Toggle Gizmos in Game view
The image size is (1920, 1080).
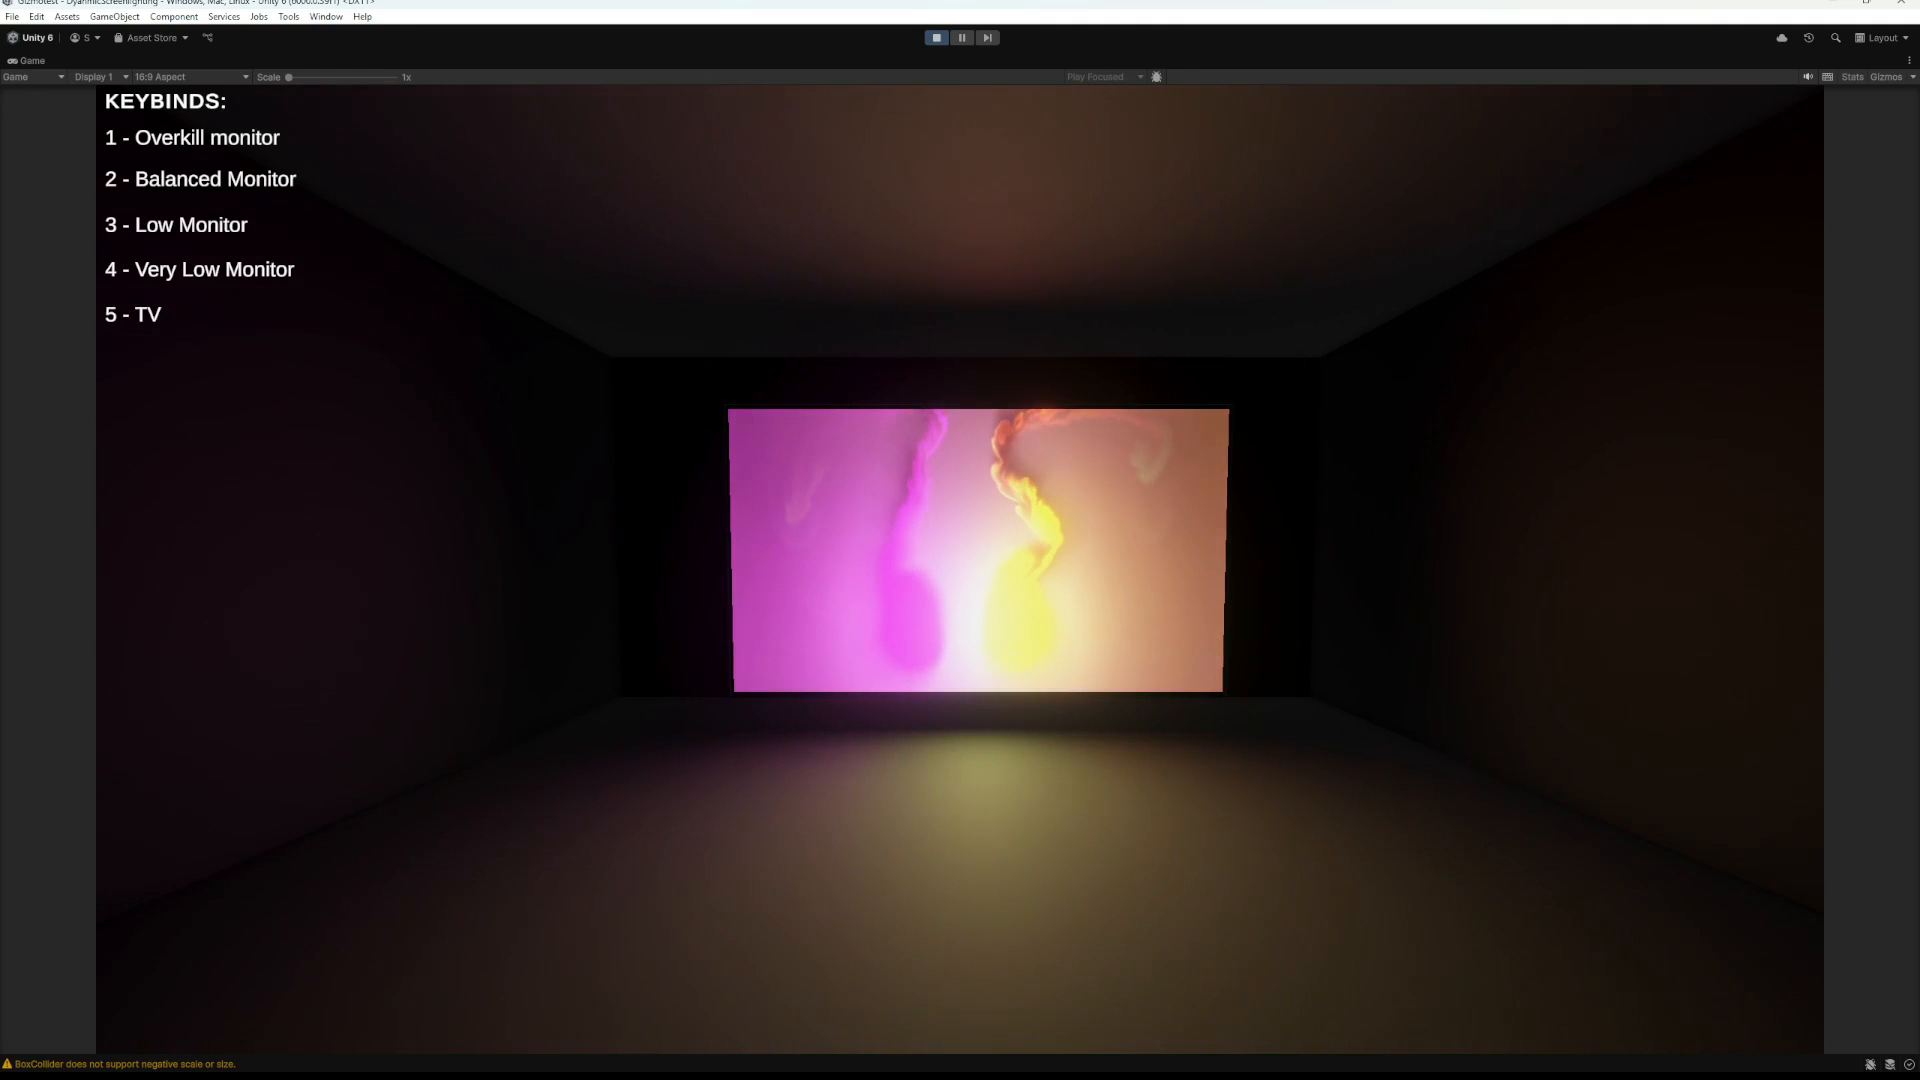coord(1886,77)
